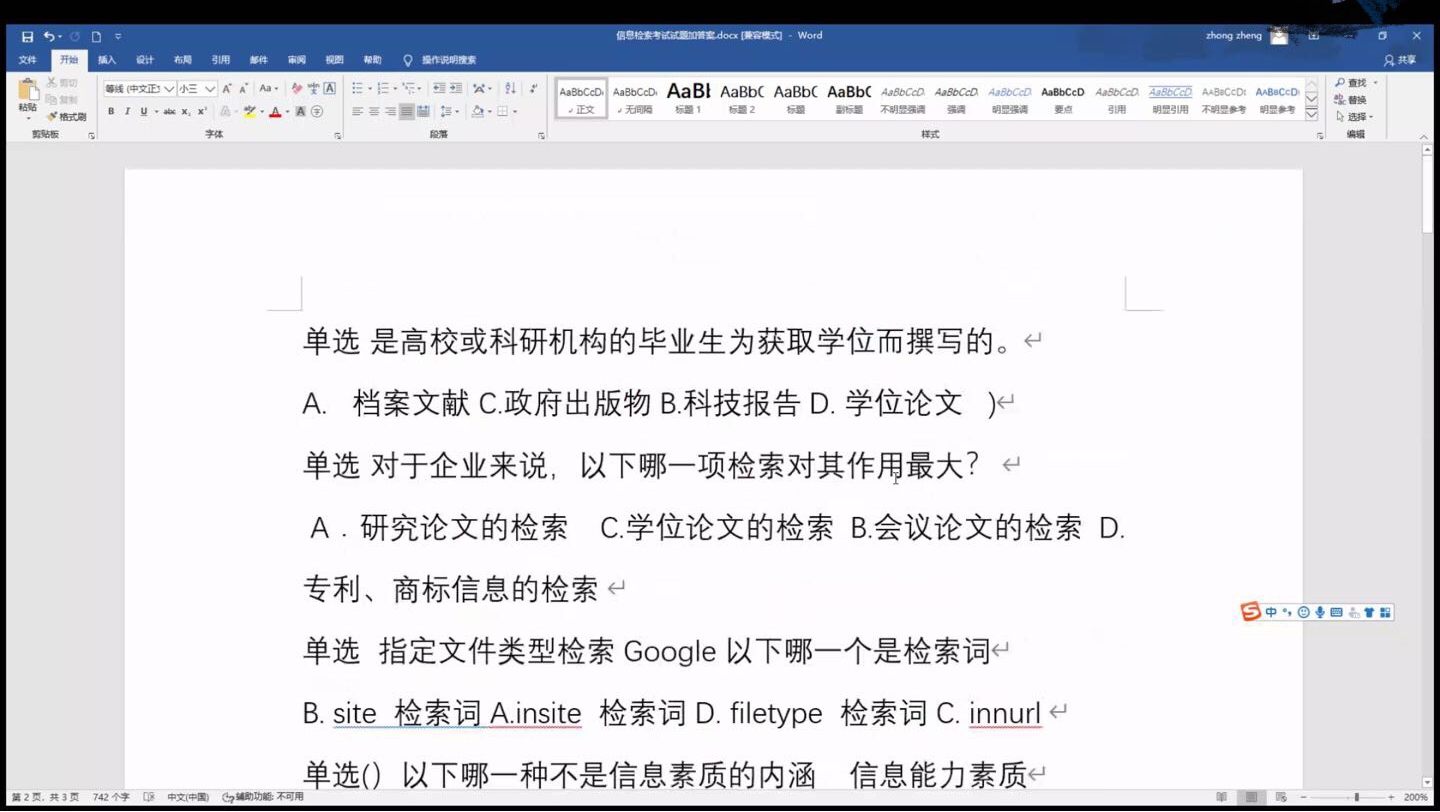This screenshot has width=1440, height=812.
Task: Click the increase indent icon
Action: coord(455,89)
